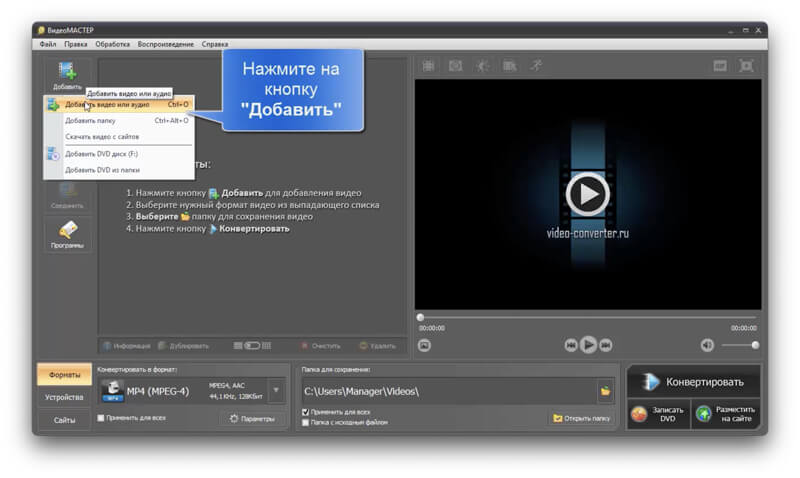Click the video-converter.ru text in the preview
The image size is (800, 478).
pyautogui.click(x=588, y=233)
